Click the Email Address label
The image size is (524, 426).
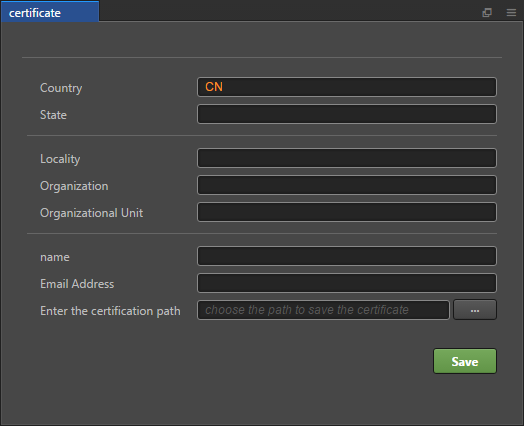pyautogui.click(x=77, y=284)
